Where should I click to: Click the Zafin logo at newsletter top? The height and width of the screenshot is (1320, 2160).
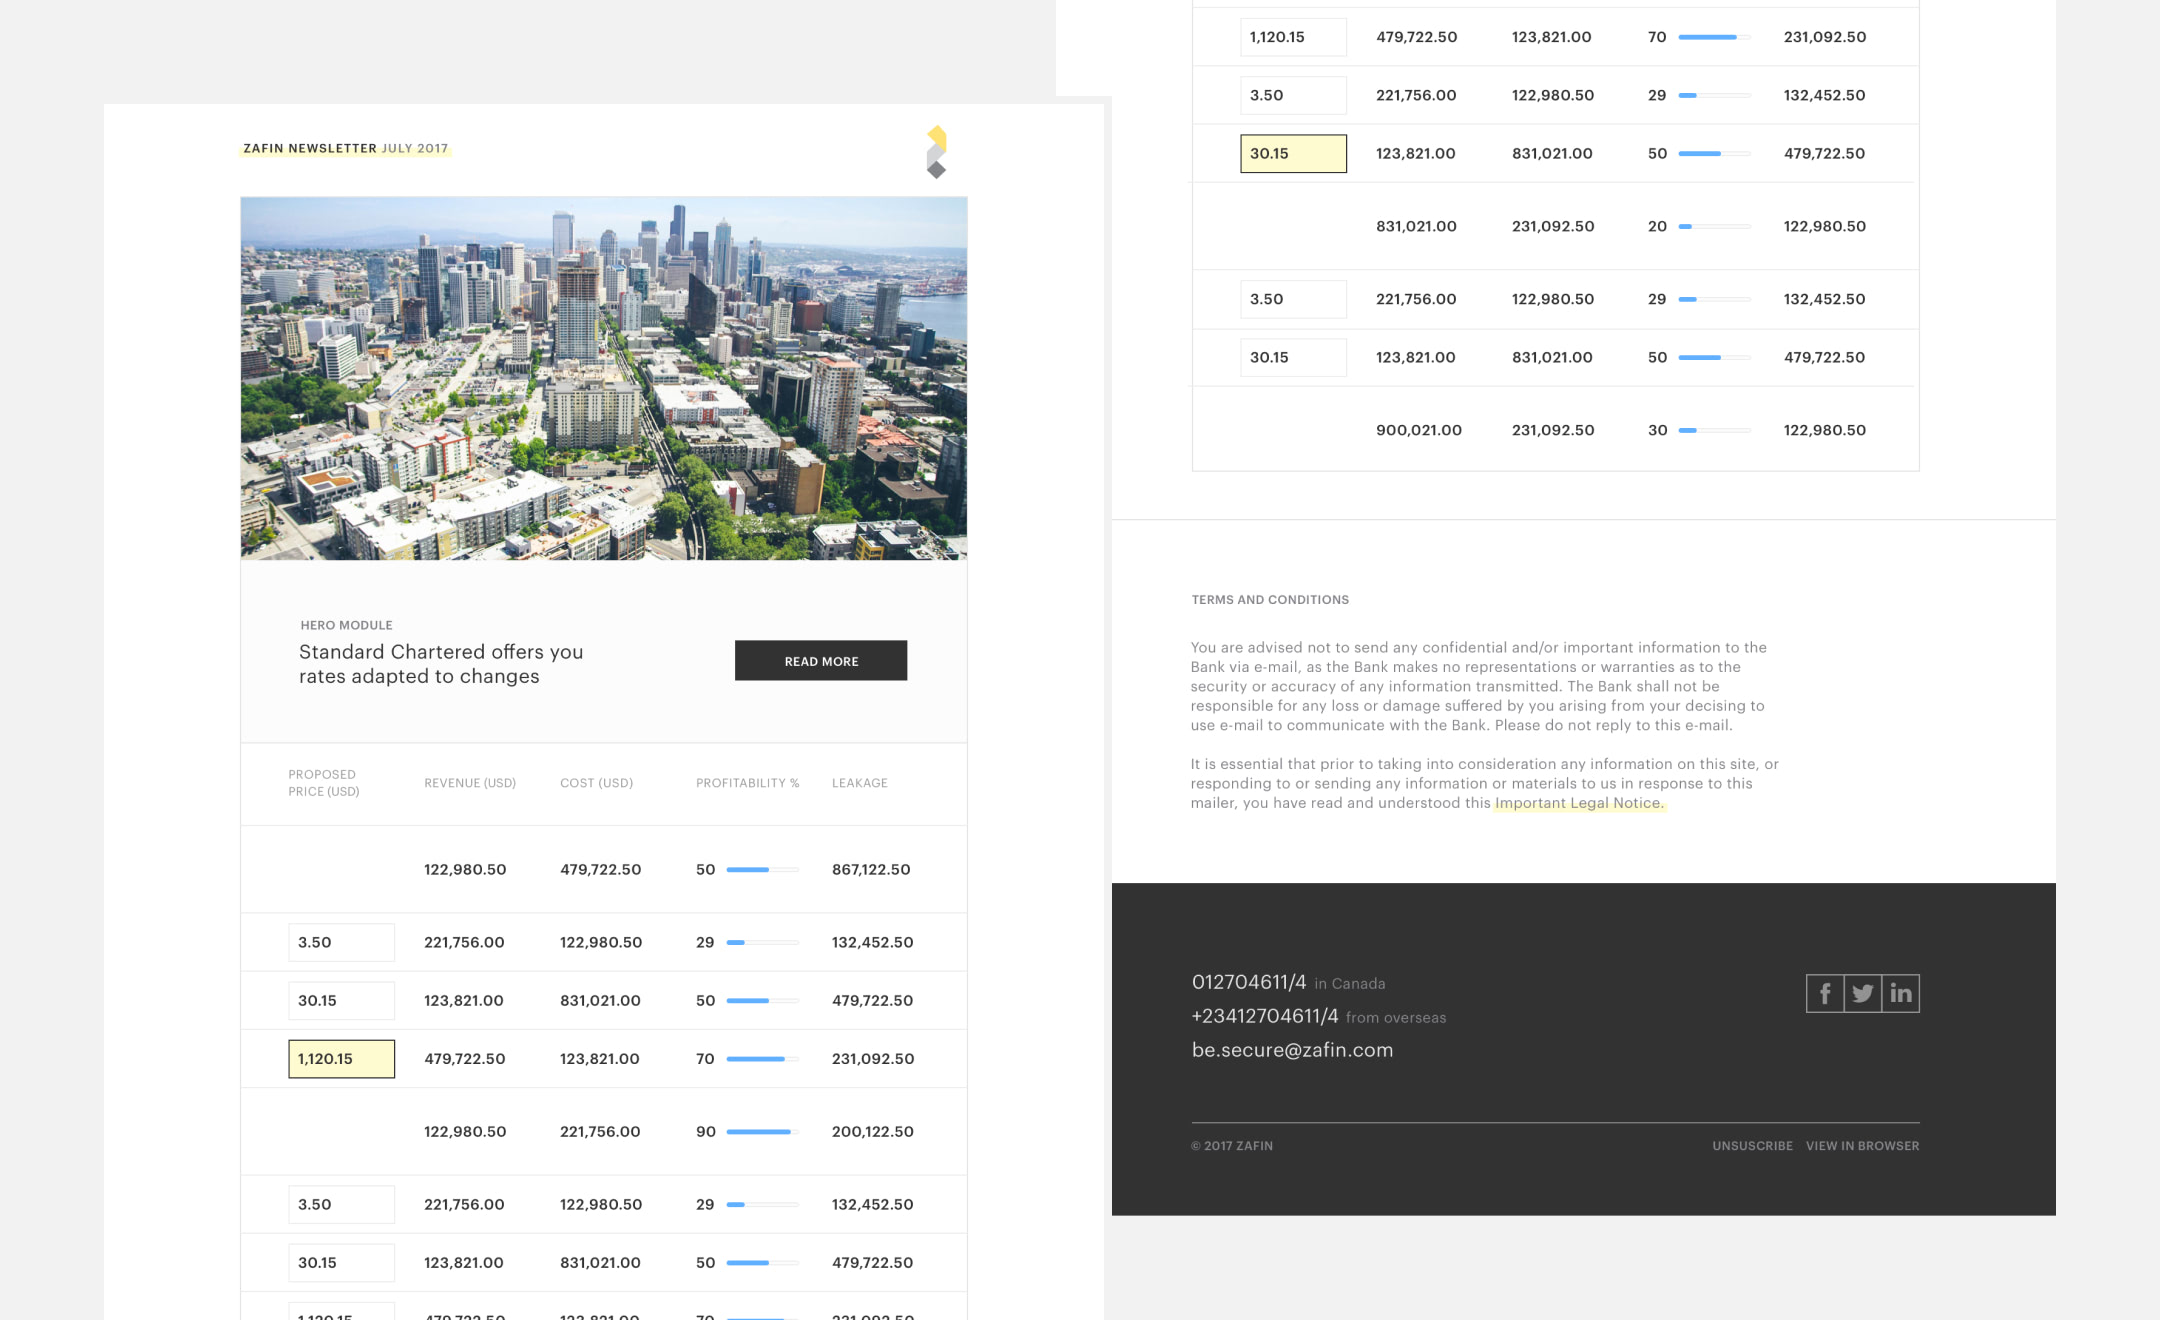(936, 152)
